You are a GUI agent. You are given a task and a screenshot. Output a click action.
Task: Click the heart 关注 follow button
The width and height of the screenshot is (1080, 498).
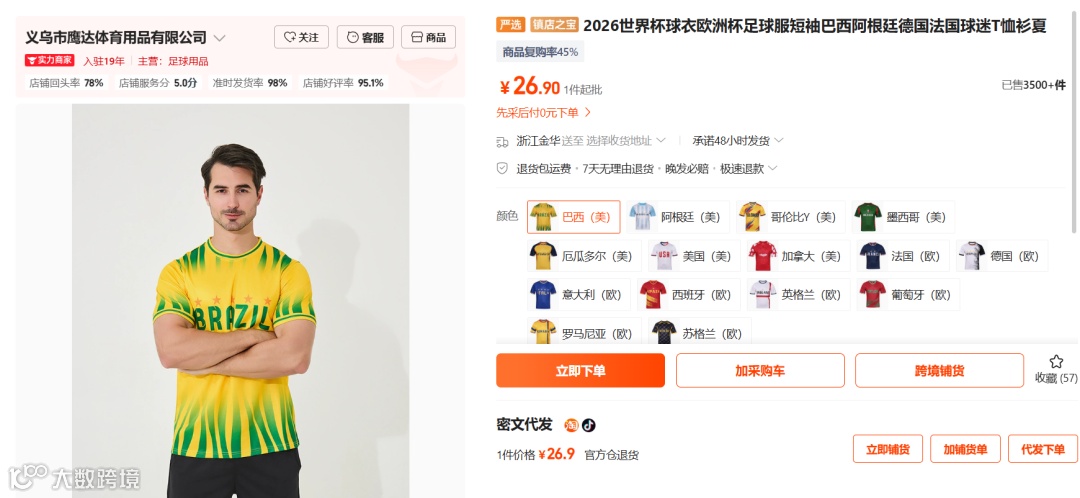coord(301,37)
